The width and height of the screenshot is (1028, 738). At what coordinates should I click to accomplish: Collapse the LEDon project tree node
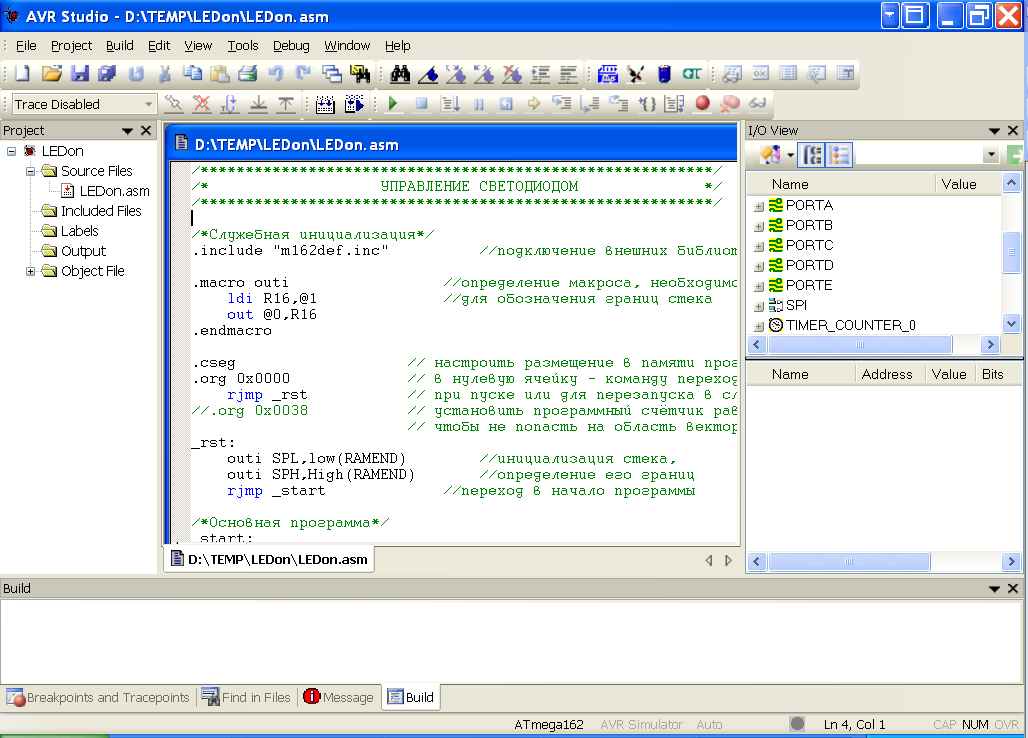pos(11,151)
